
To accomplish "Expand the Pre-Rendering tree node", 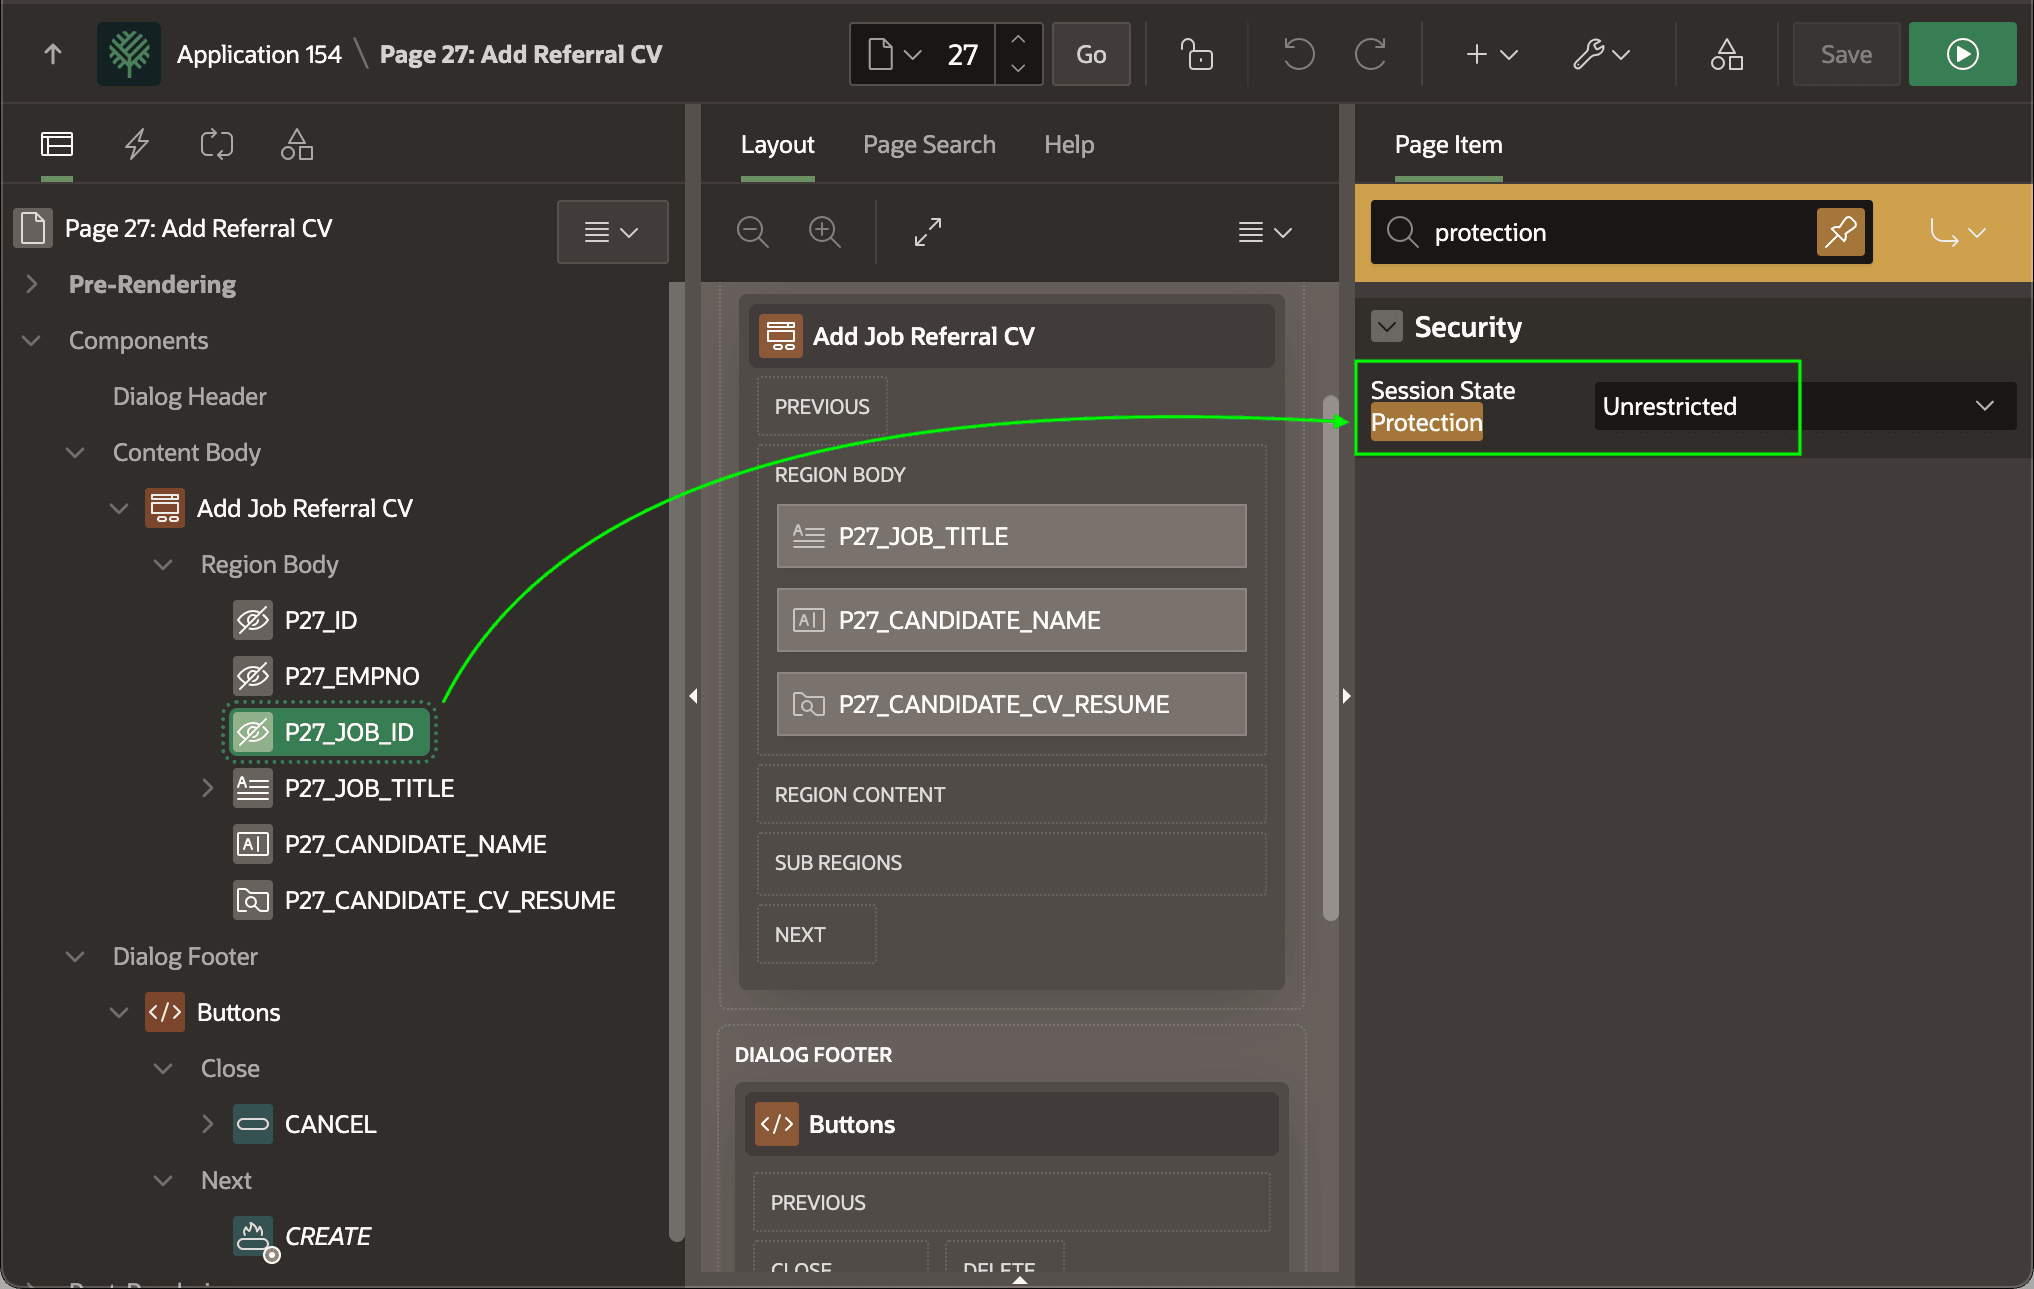I will click(x=32, y=284).
